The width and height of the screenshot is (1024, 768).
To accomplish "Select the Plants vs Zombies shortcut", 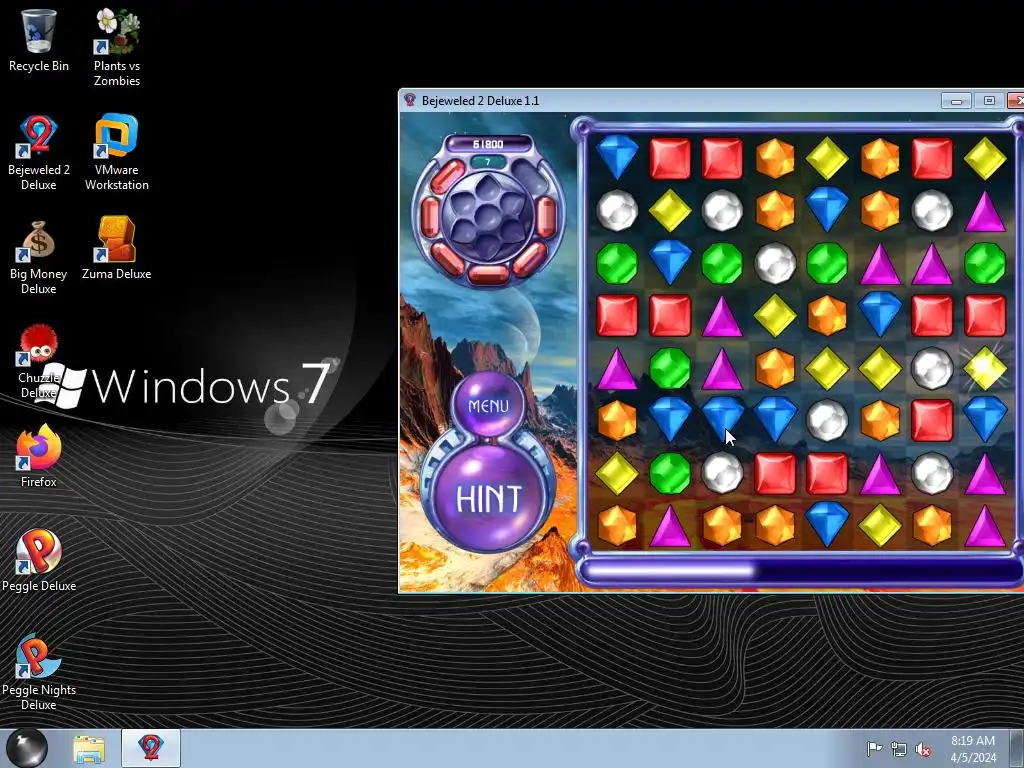I will [x=117, y=47].
